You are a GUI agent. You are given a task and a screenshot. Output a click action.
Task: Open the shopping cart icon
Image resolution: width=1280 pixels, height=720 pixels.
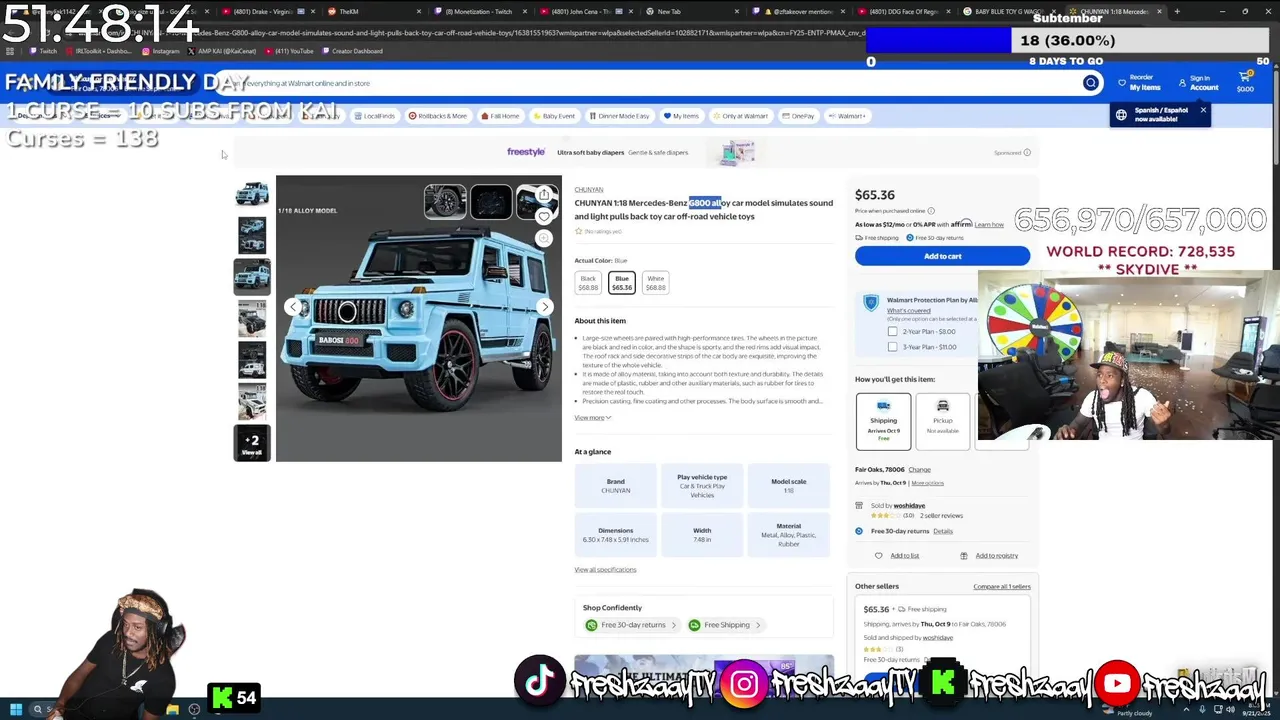pyautogui.click(x=1245, y=78)
